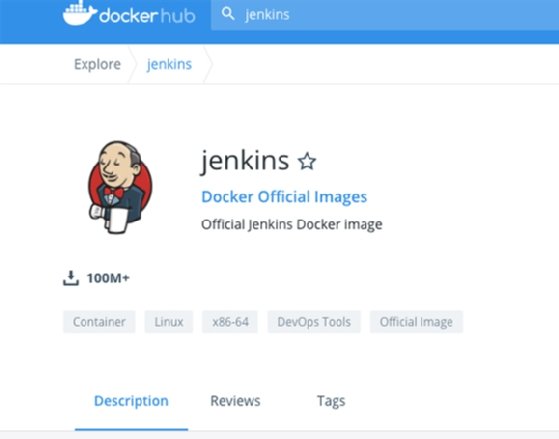
Task: Select the Official Image tag chip
Action: click(x=416, y=322)
